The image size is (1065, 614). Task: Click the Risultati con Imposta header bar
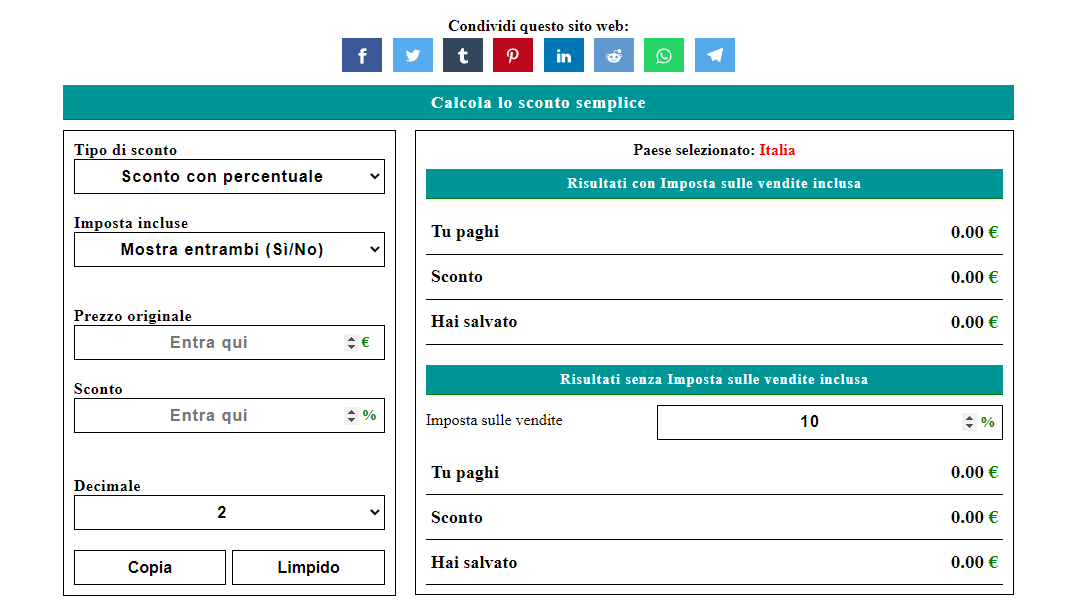pyautogui.click(x=714, y=184)
